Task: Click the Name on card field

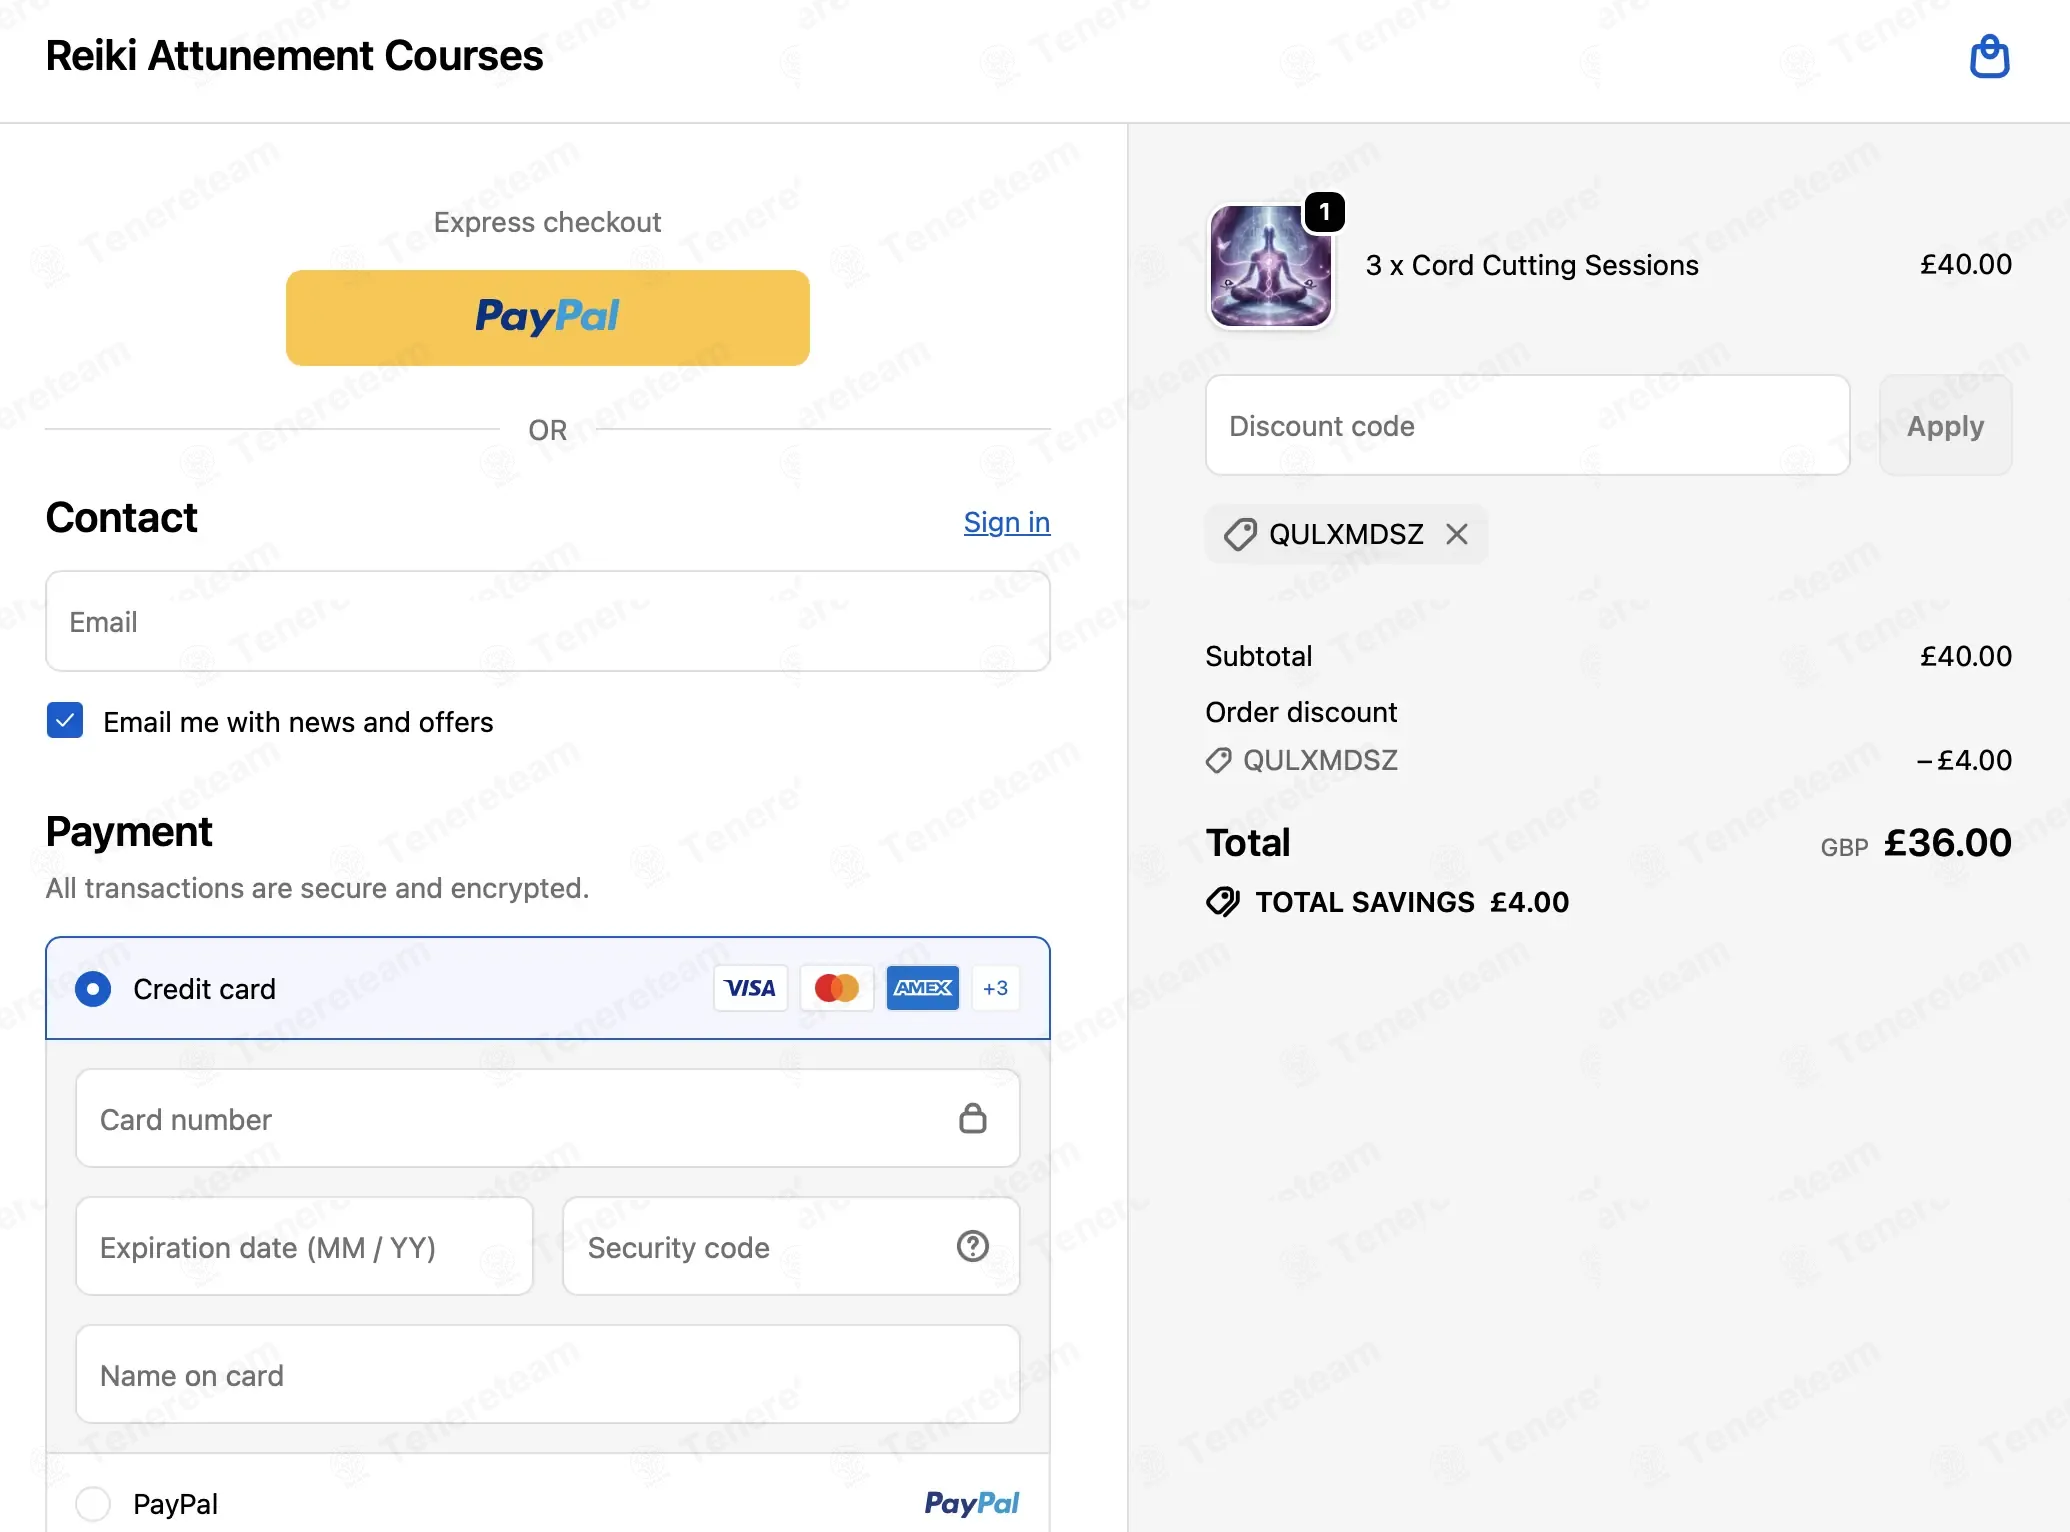Action: coord(548,1374)
